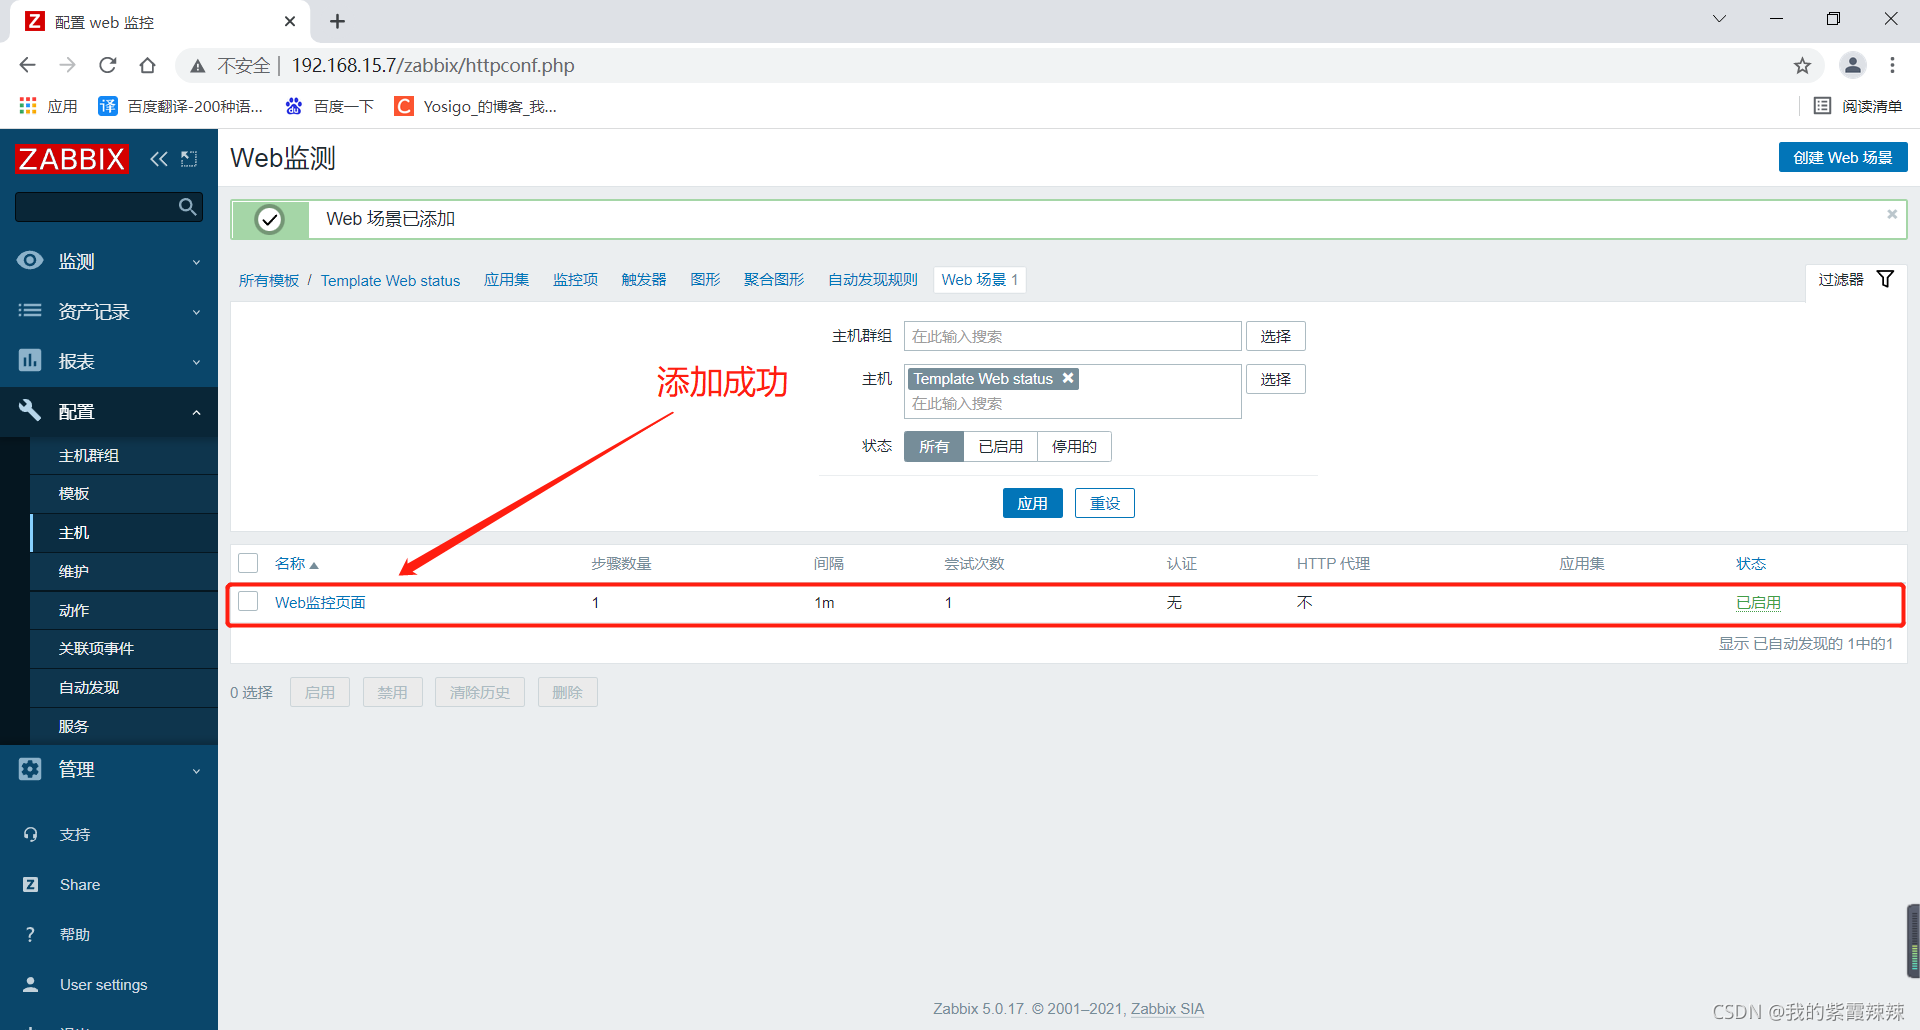Toggle sidebar auto-hide icon
This screenshot has height=1030, width=1920.
tap(189, 158)
